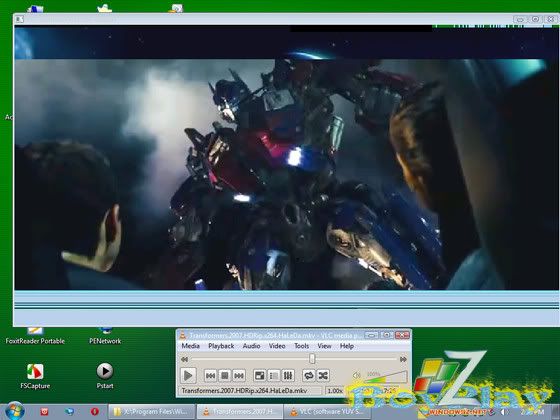Click the Transformers.2007 filename in status bar
This screenshot has height=420, width=560.
click(x=244, y=391)
